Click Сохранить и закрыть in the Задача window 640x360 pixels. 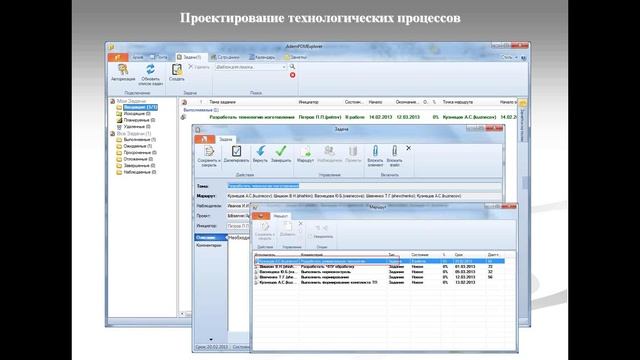[209, 156]
